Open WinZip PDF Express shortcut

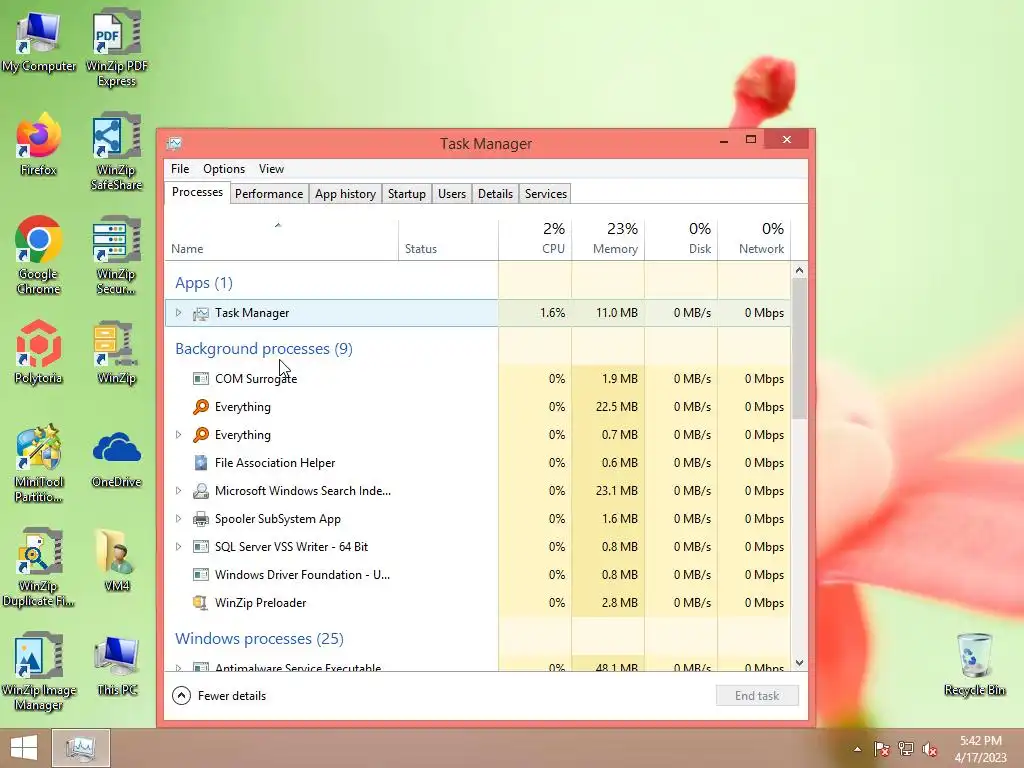[117, 47]
